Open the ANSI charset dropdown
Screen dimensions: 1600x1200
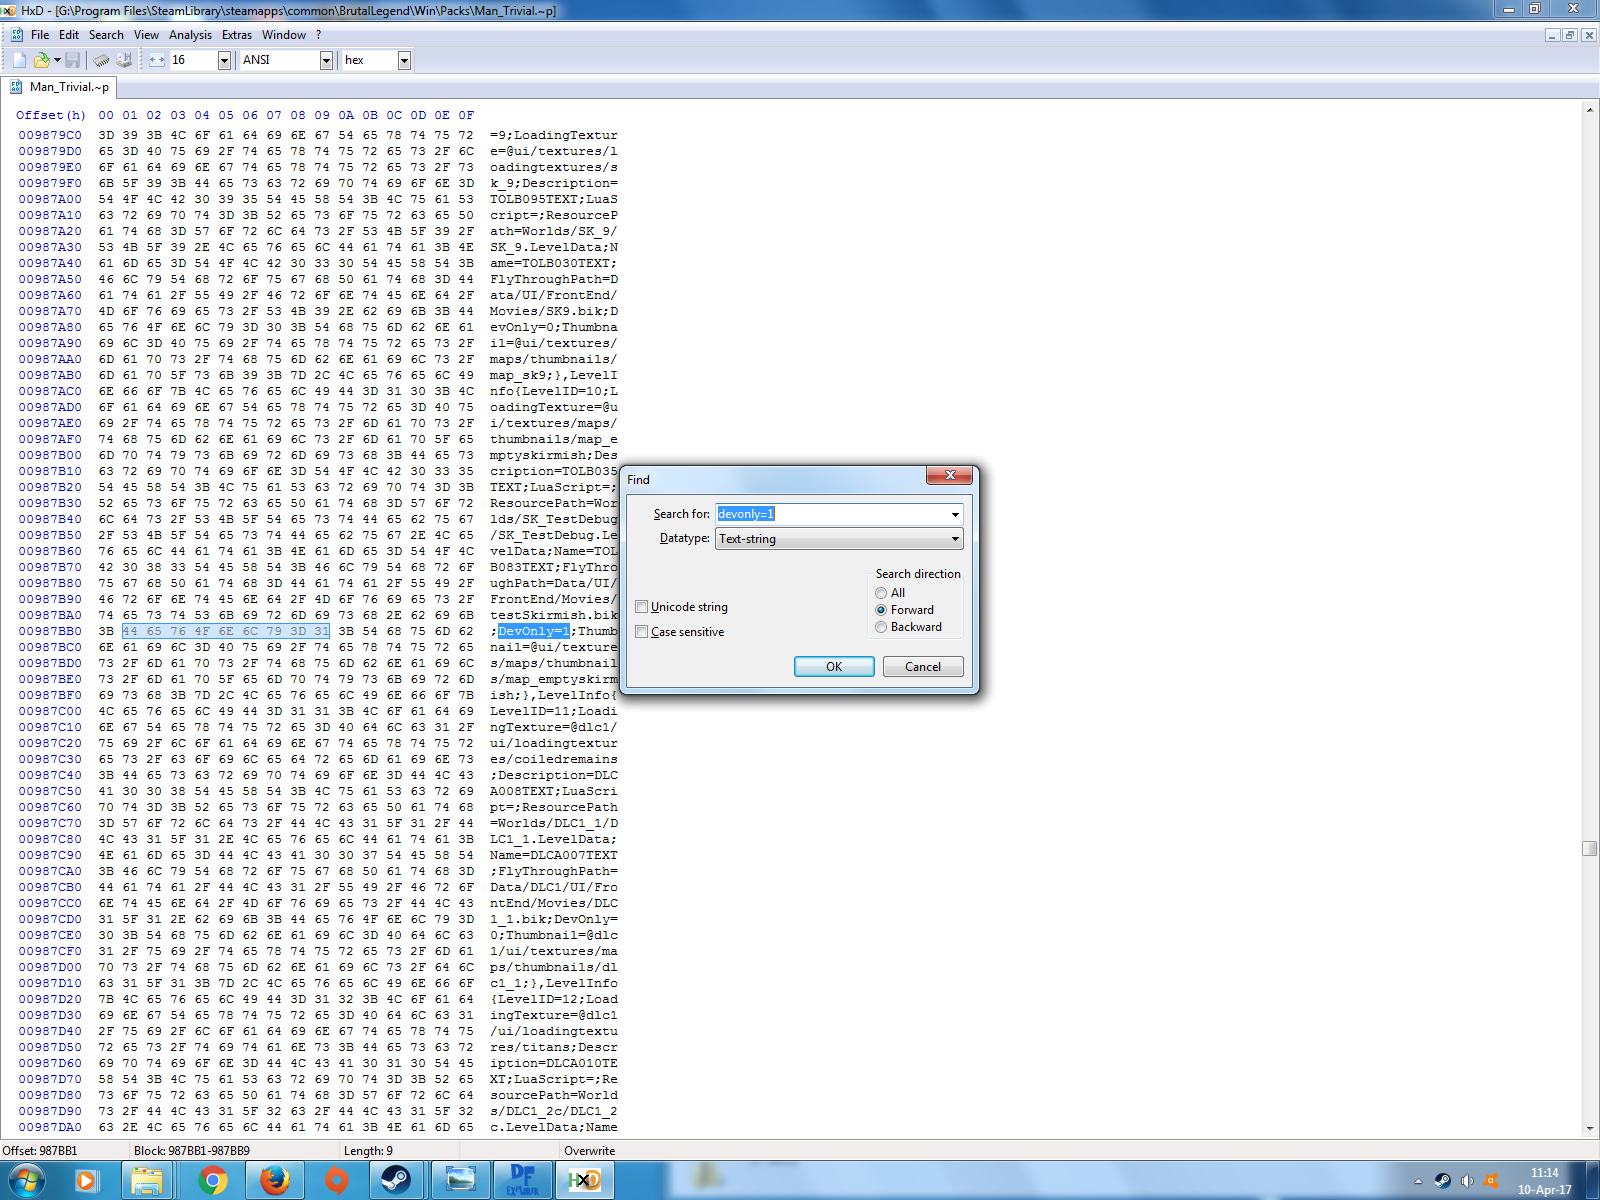pyautogui.click(x=326, y=60)
